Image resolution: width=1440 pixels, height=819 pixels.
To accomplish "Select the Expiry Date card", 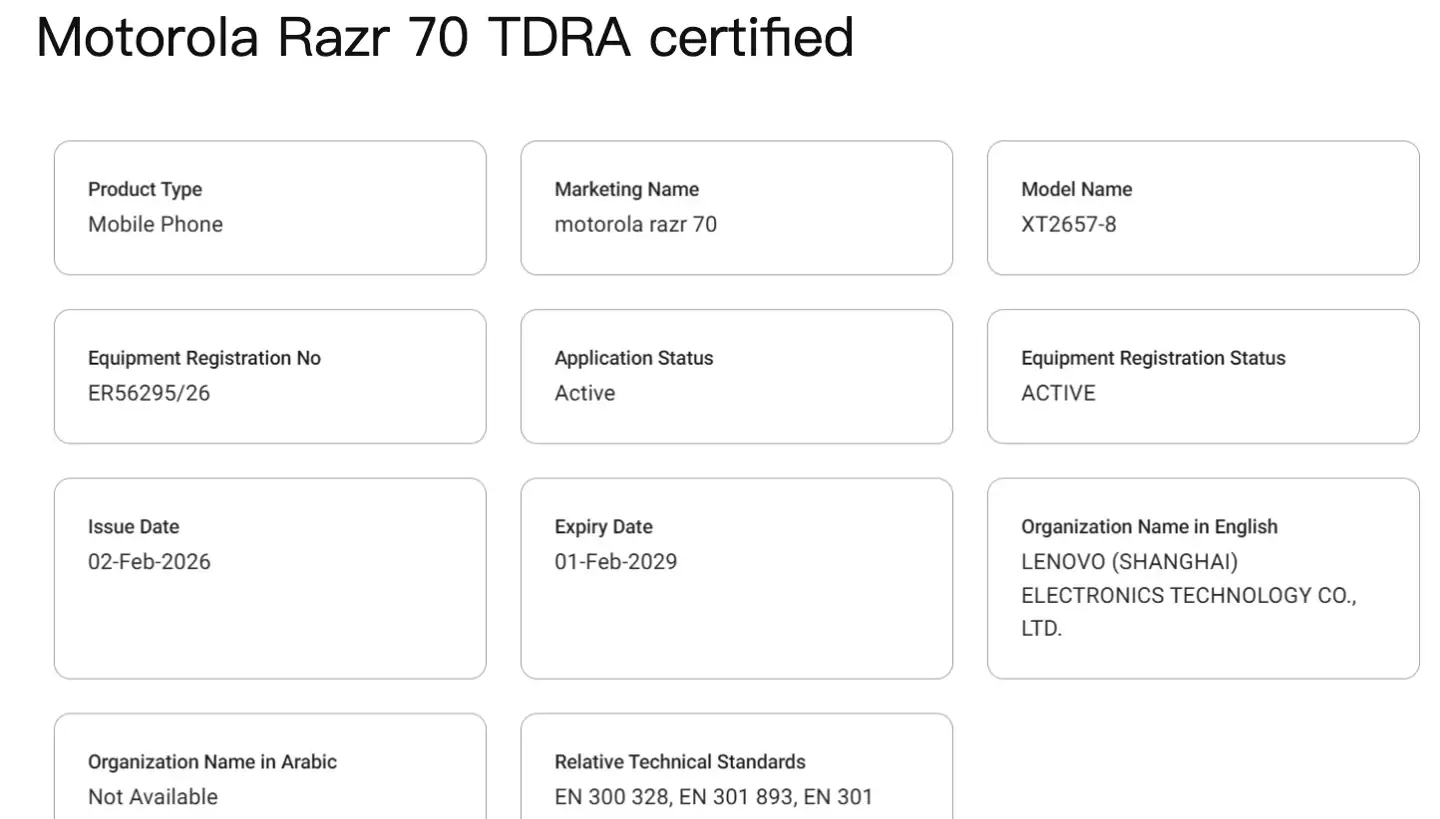I will point(736,577).
